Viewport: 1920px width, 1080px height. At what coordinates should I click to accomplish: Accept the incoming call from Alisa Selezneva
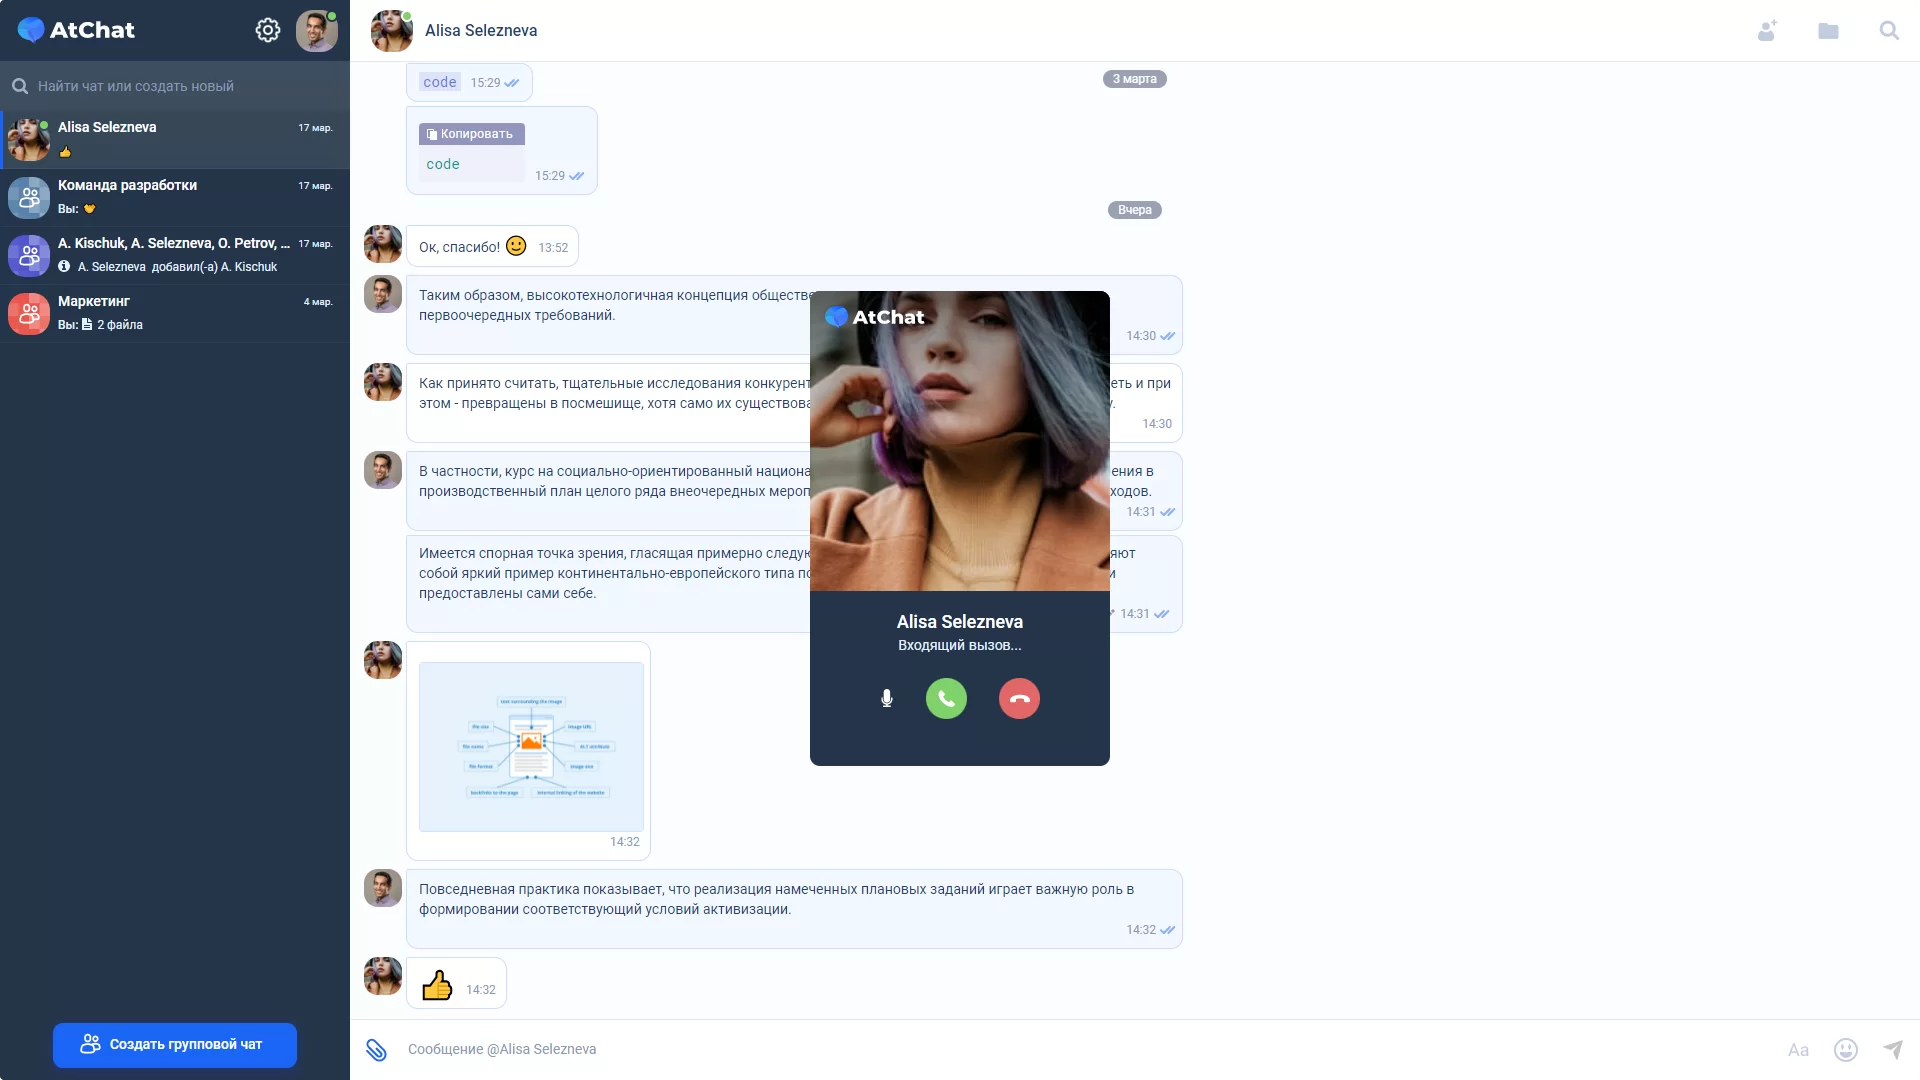(947, 698)
